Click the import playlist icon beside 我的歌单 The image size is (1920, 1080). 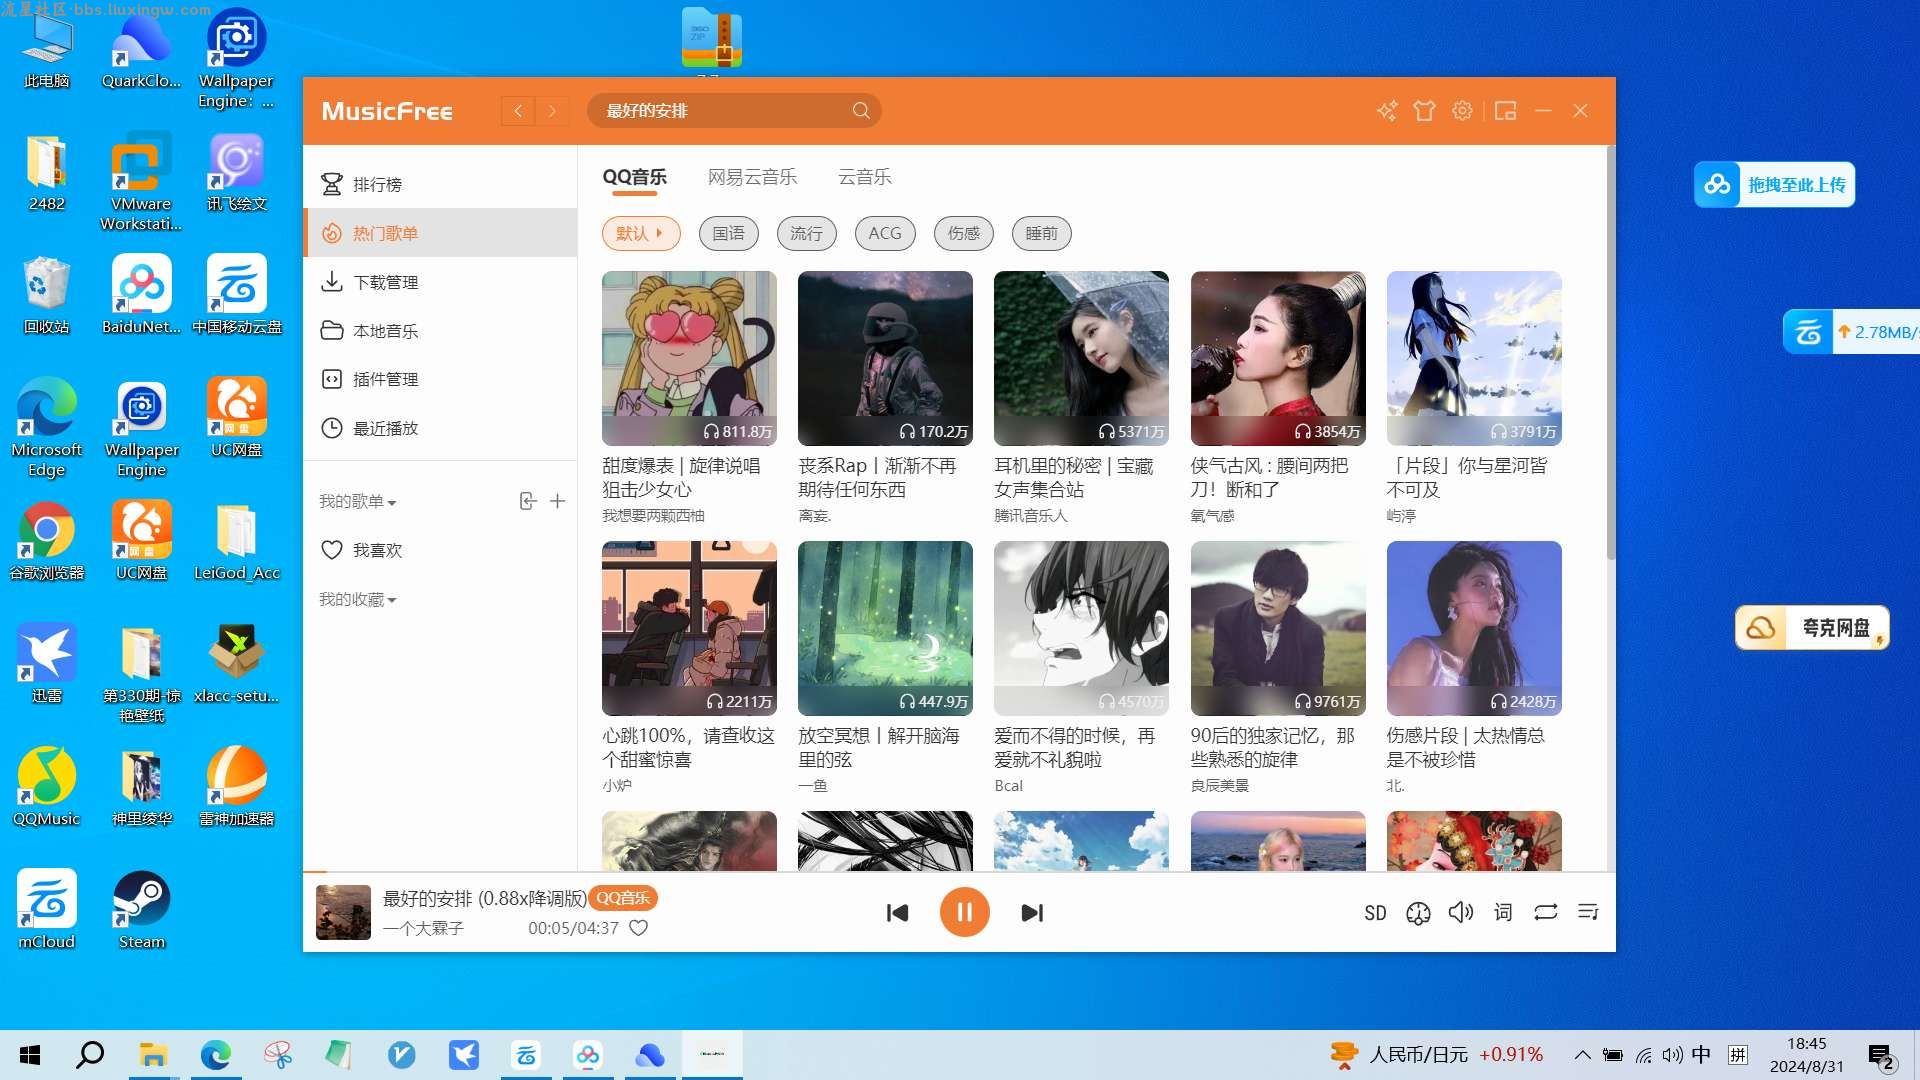point(528,501)
